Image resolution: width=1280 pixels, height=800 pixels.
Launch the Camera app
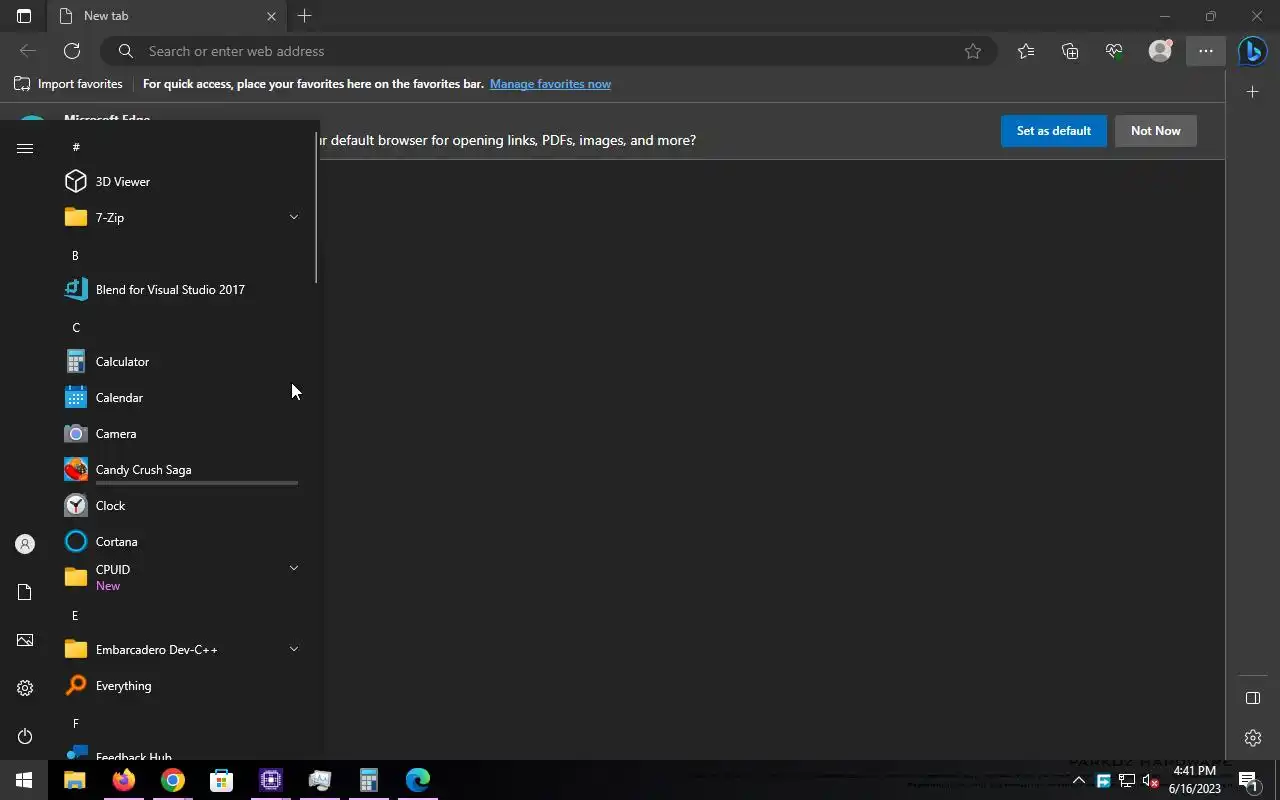(x=181, y=433)
